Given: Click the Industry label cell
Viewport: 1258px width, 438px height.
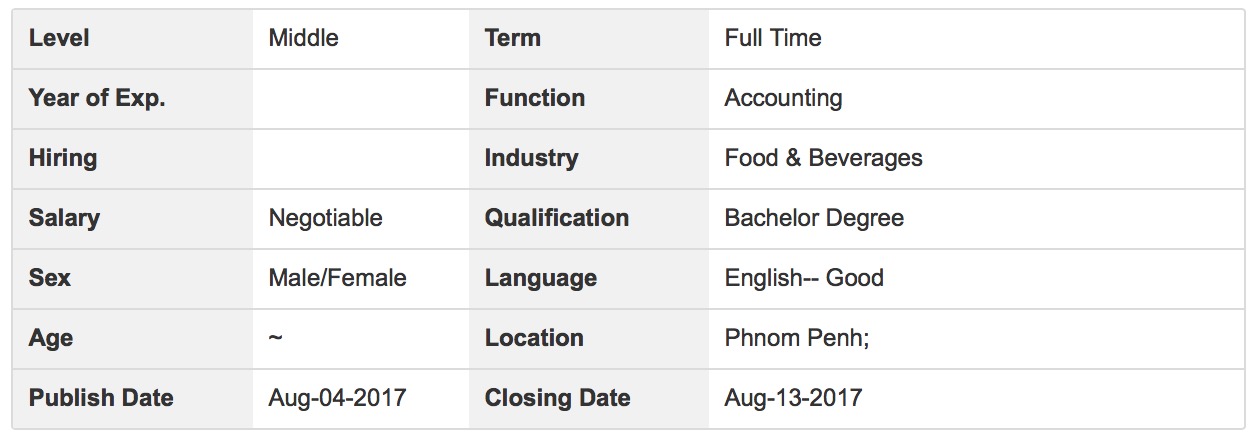Looking at the screenshot, I should coord(588,159).
